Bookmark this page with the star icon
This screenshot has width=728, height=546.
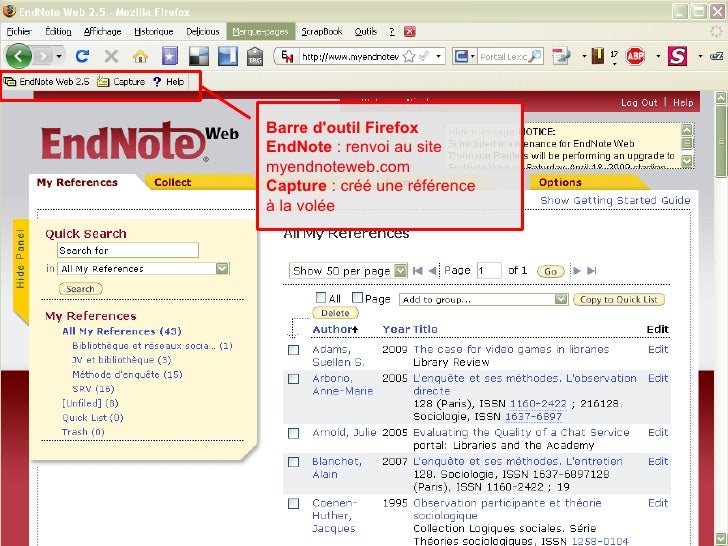tap(409, 57)
